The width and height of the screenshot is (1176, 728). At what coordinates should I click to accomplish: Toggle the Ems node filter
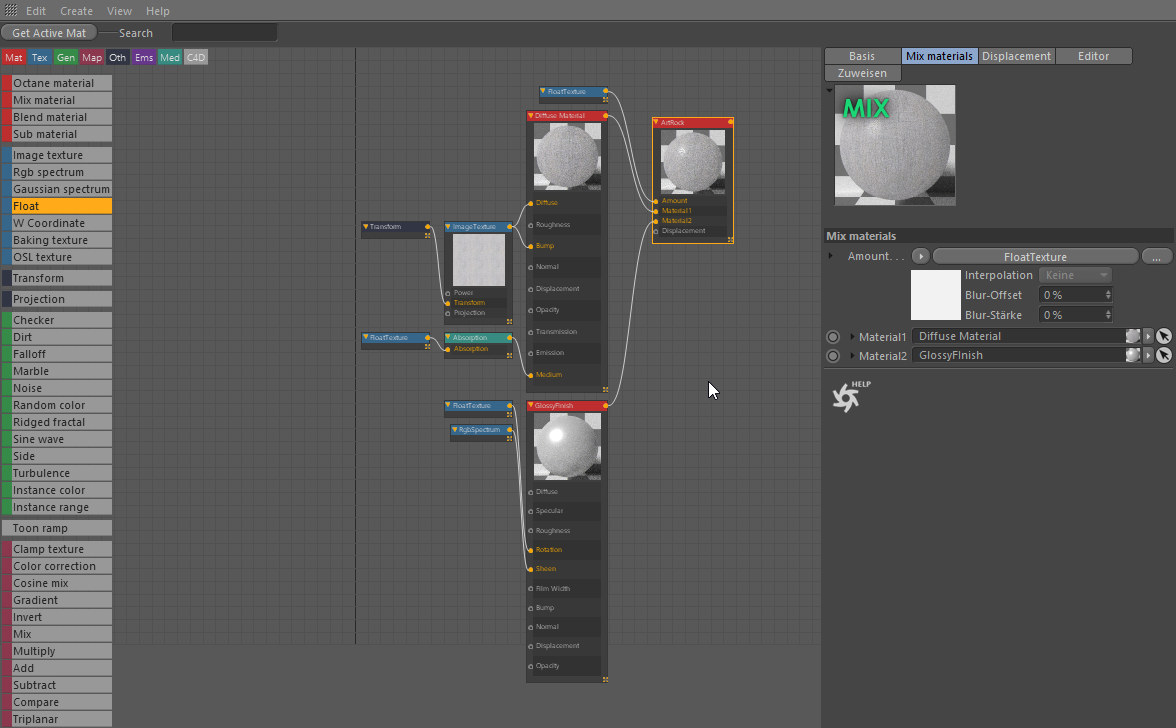coord(144,57)
